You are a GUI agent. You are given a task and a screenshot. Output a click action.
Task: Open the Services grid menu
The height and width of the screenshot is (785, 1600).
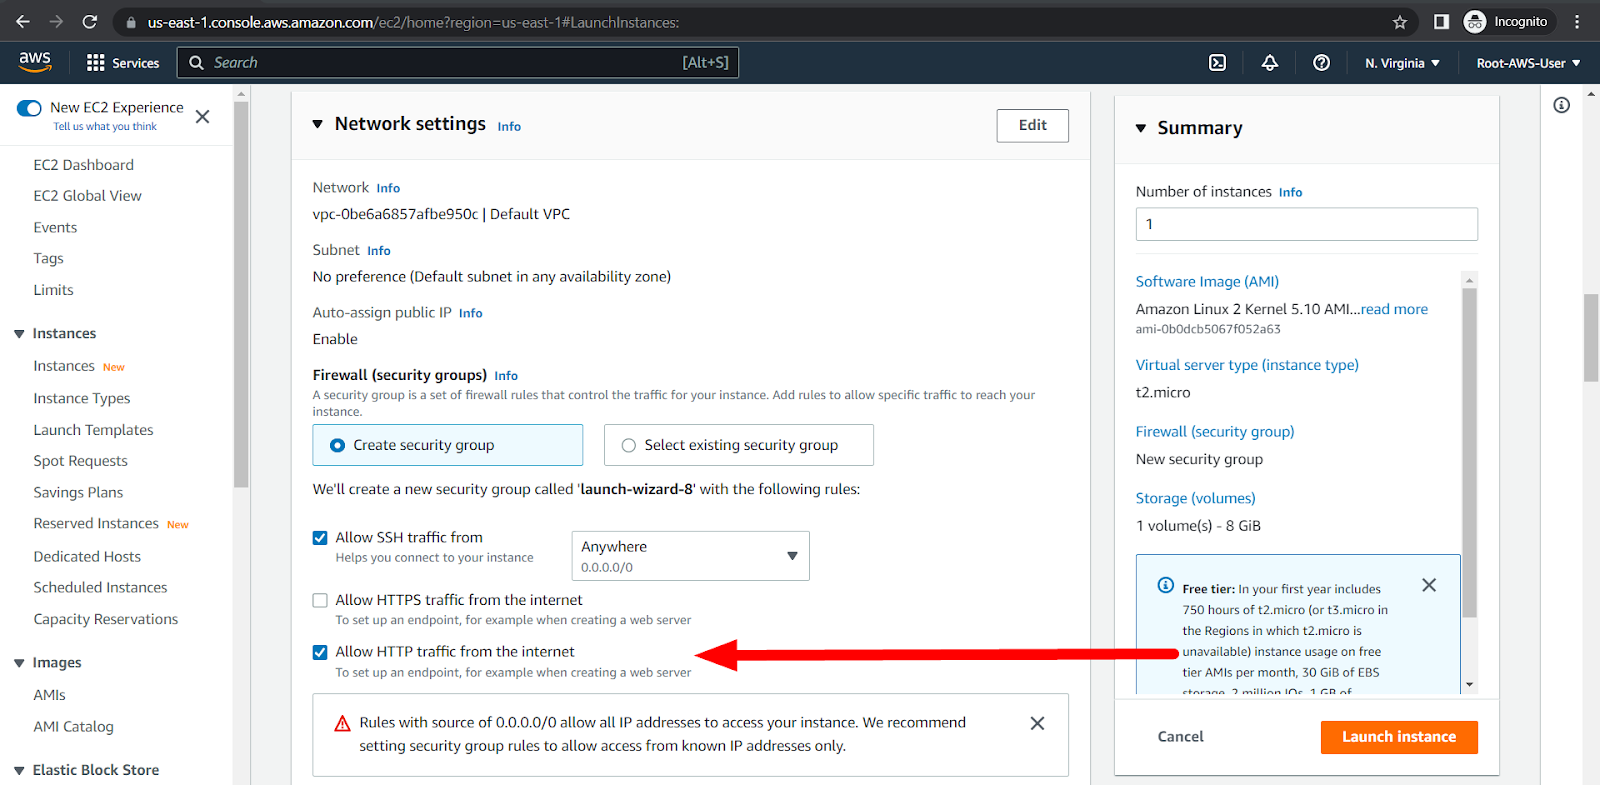click(123, 63)
